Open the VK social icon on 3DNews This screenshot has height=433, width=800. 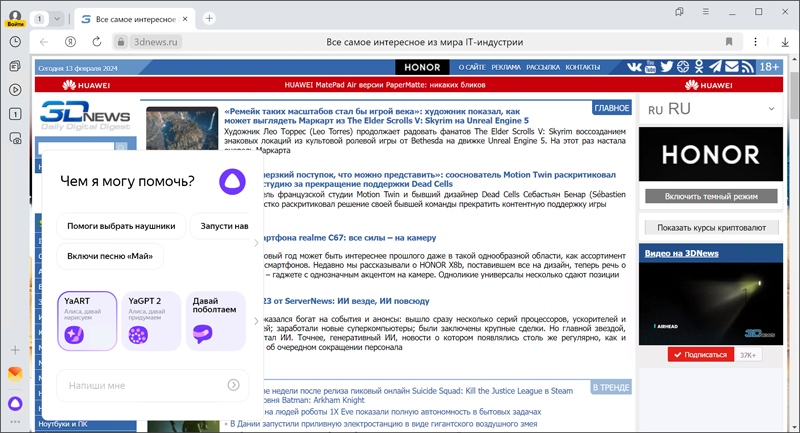pos(635,67)
